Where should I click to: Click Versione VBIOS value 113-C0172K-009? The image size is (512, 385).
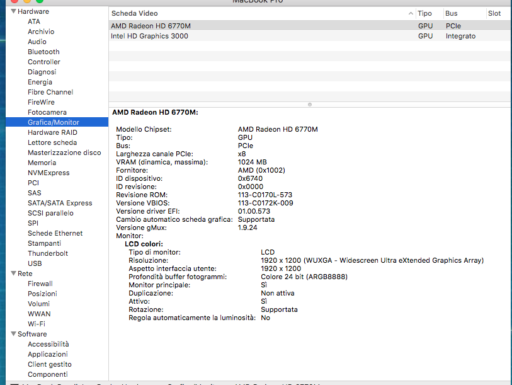pyautogui.click(x=265, y=203)
